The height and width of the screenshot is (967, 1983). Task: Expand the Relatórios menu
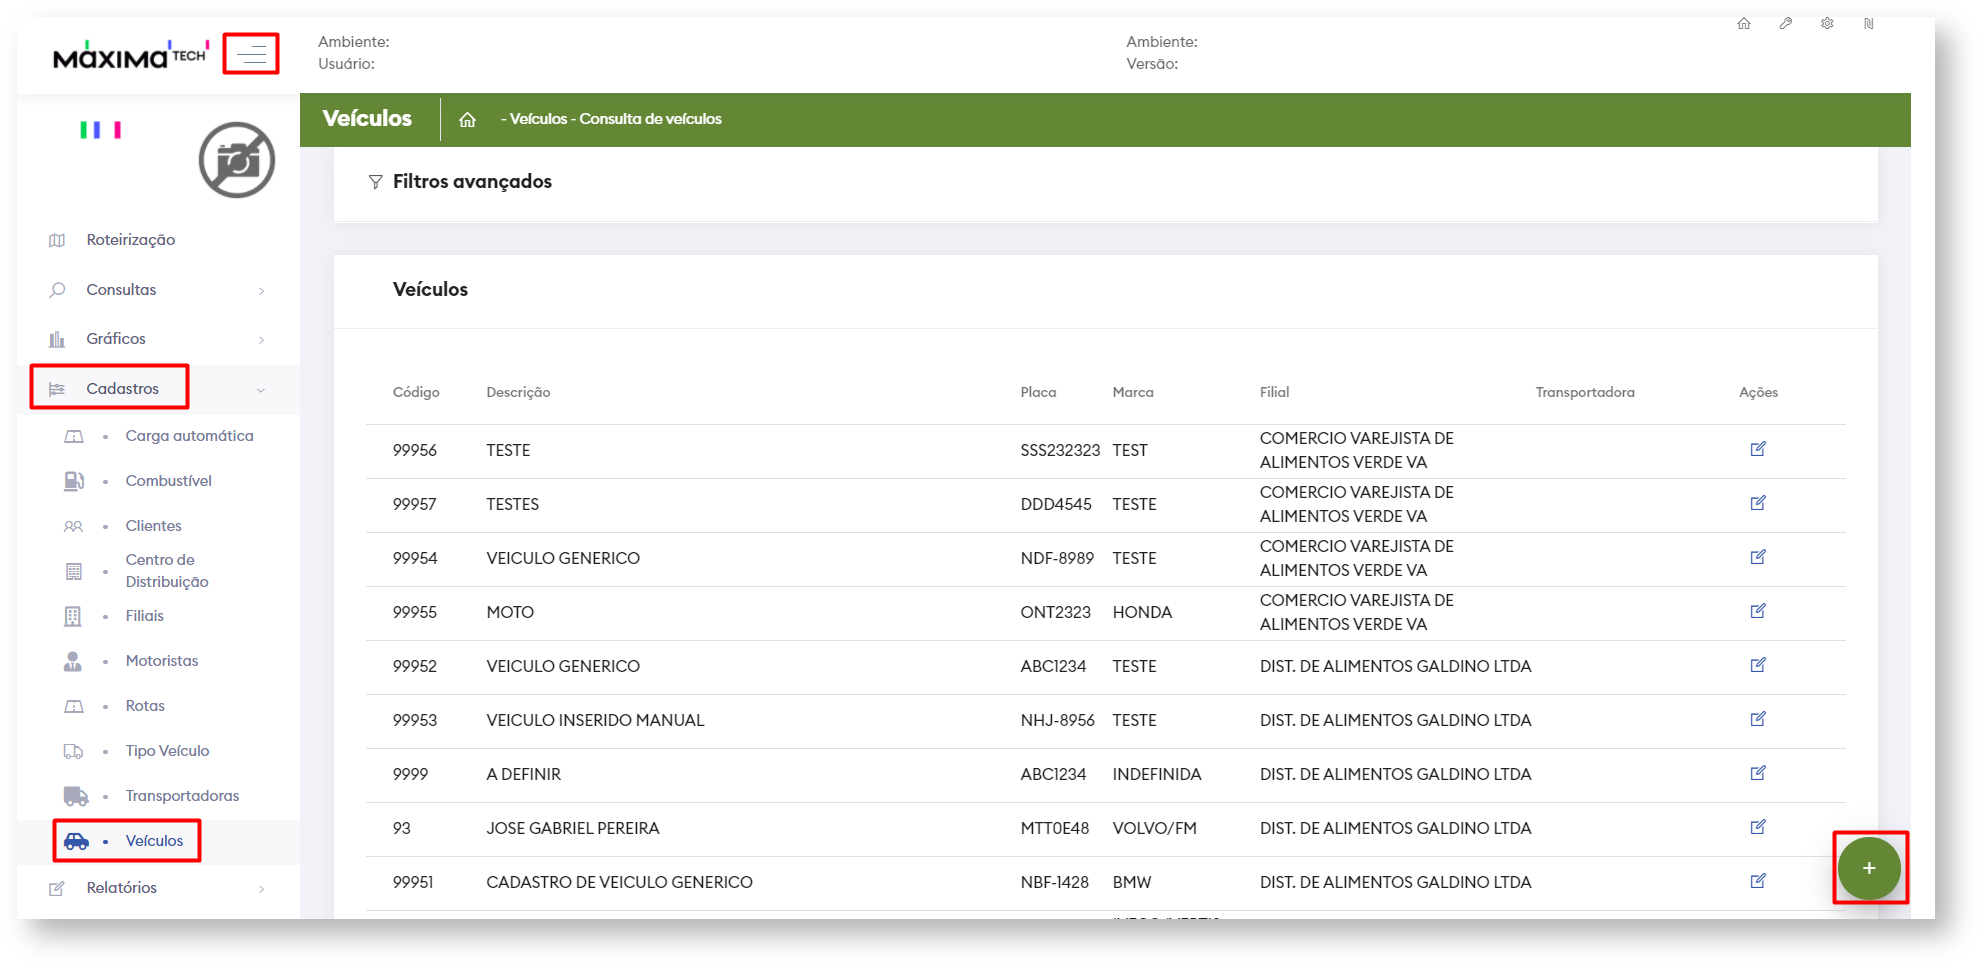tap(121, 888)
